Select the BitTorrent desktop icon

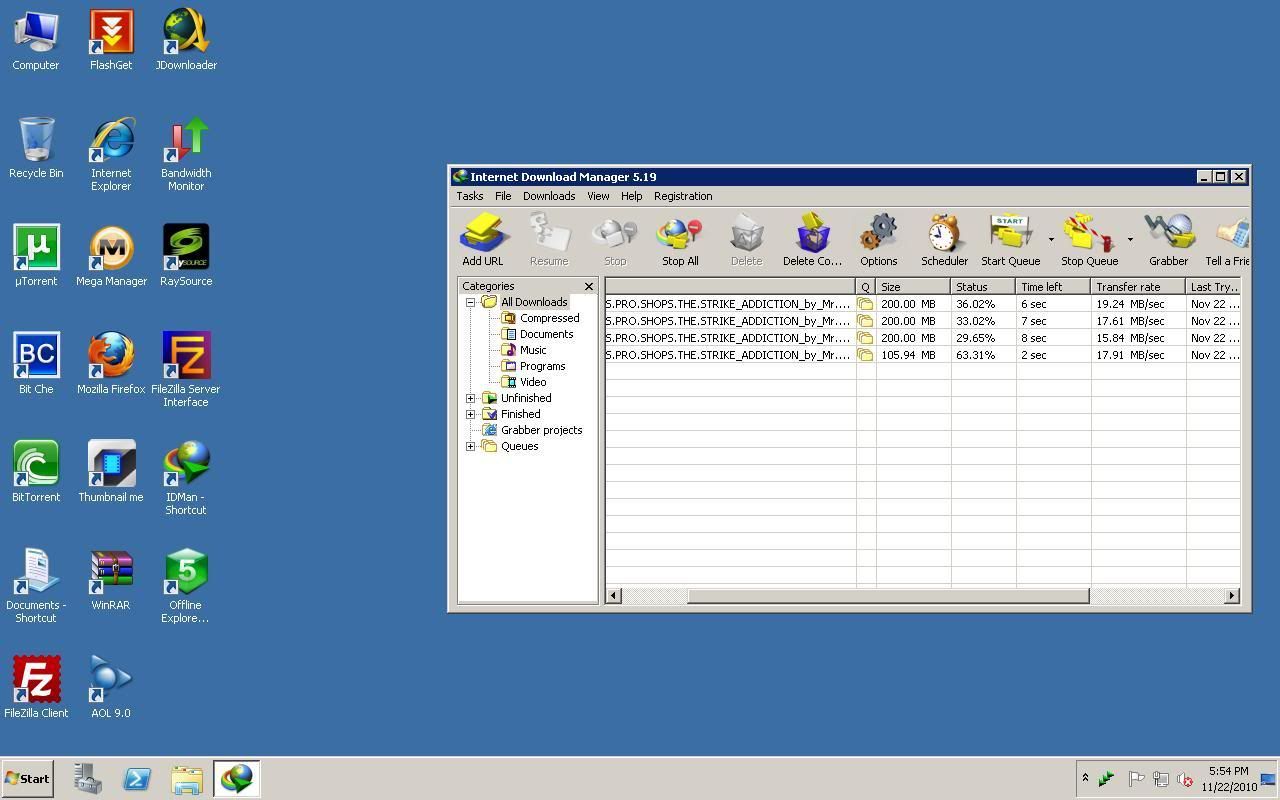pos(36,472)
